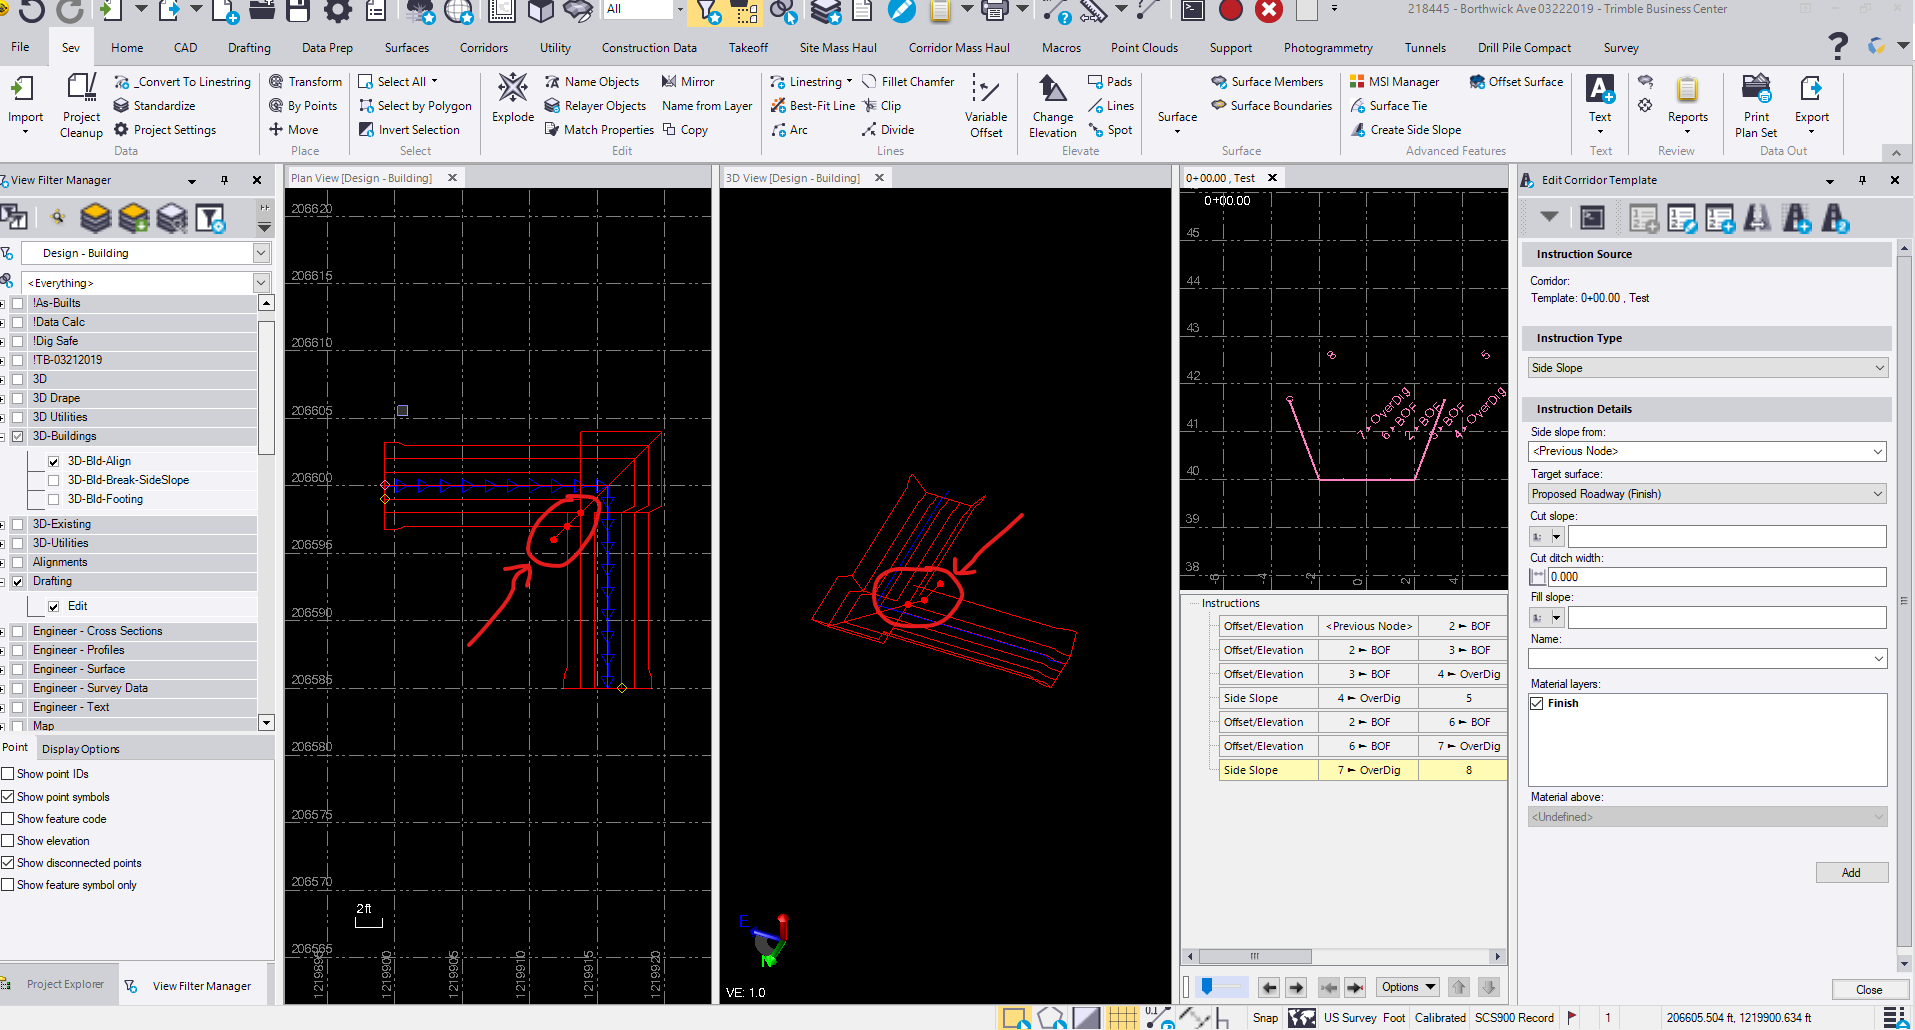Image resolution: width=1915 pixels, height=1030 pixels.
Task: Uncheck the Finish material layer
Action: 1537,704
